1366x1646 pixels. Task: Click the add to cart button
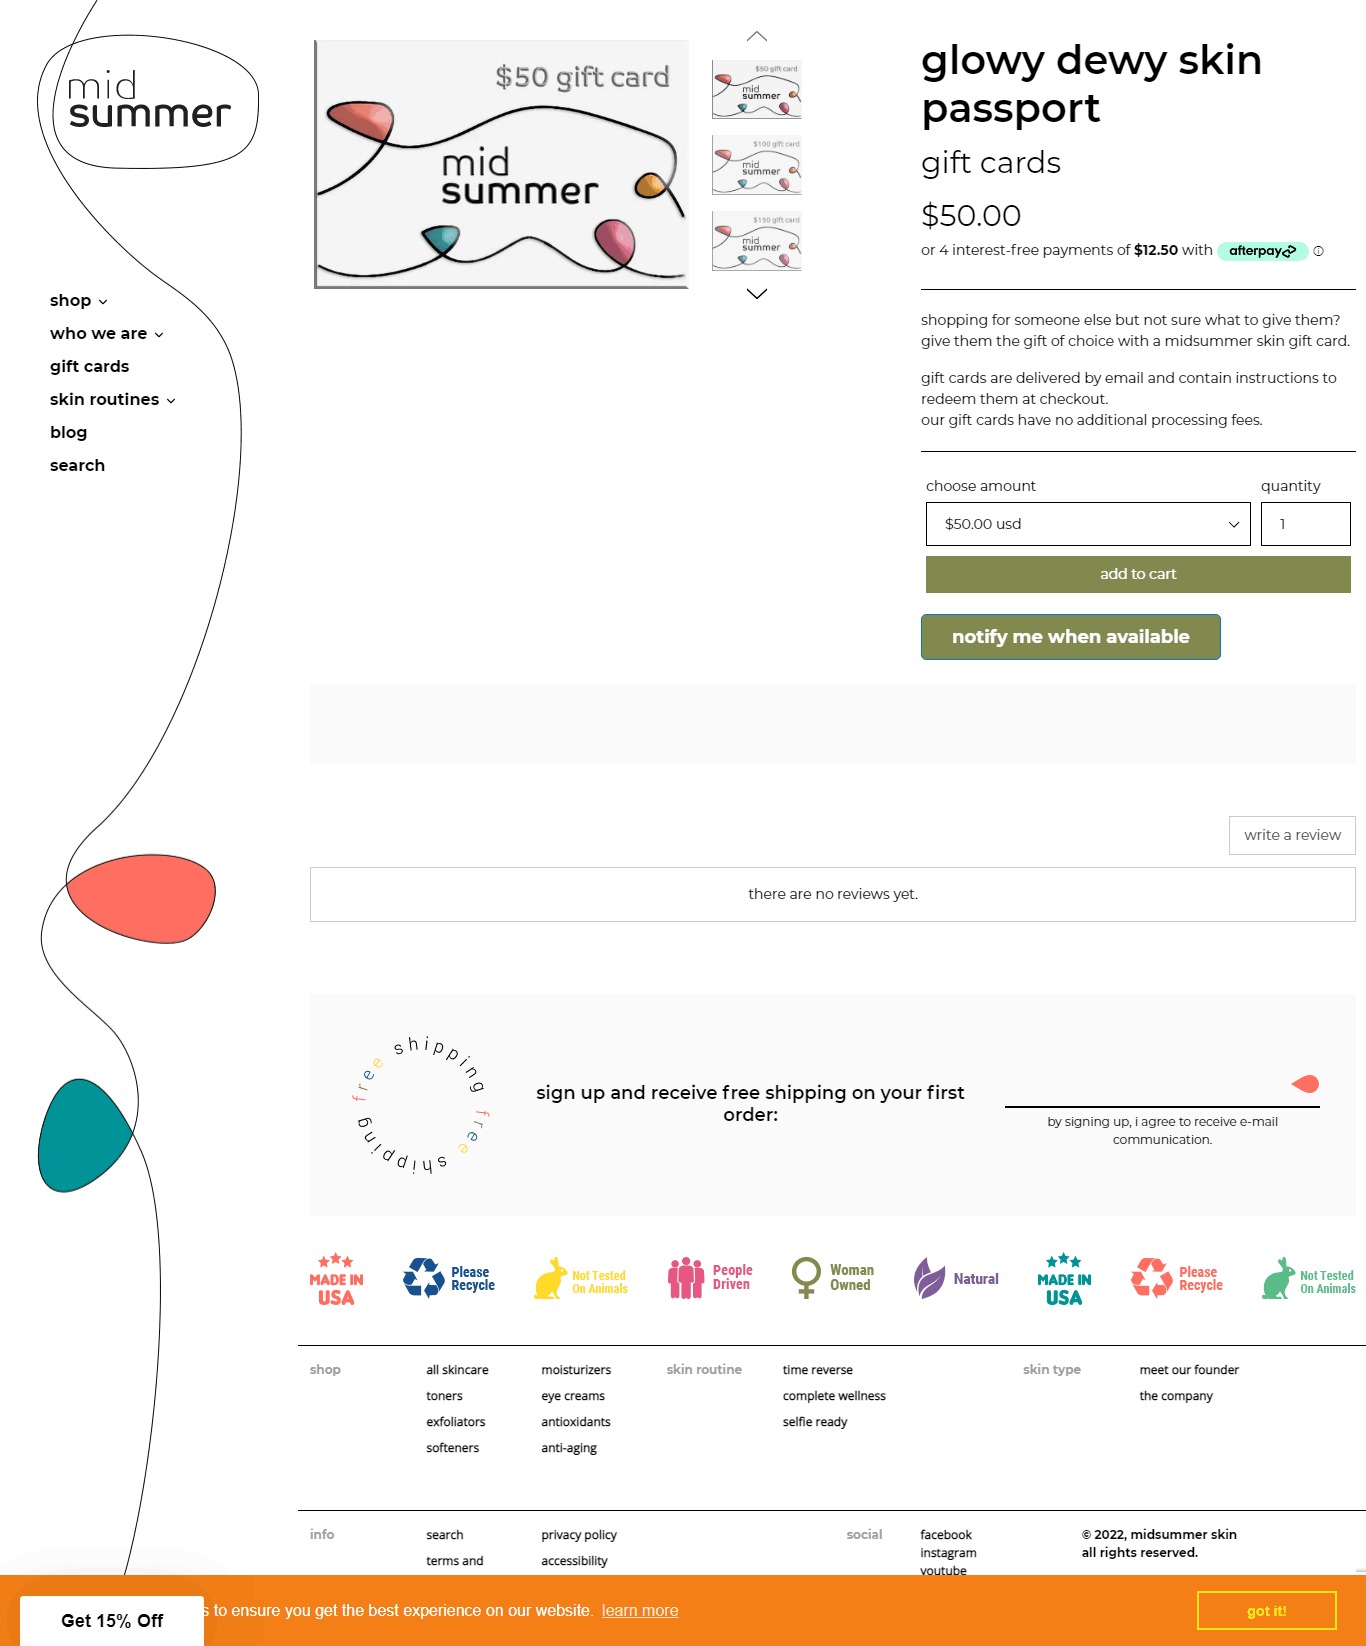click(x=1137, y=574)
